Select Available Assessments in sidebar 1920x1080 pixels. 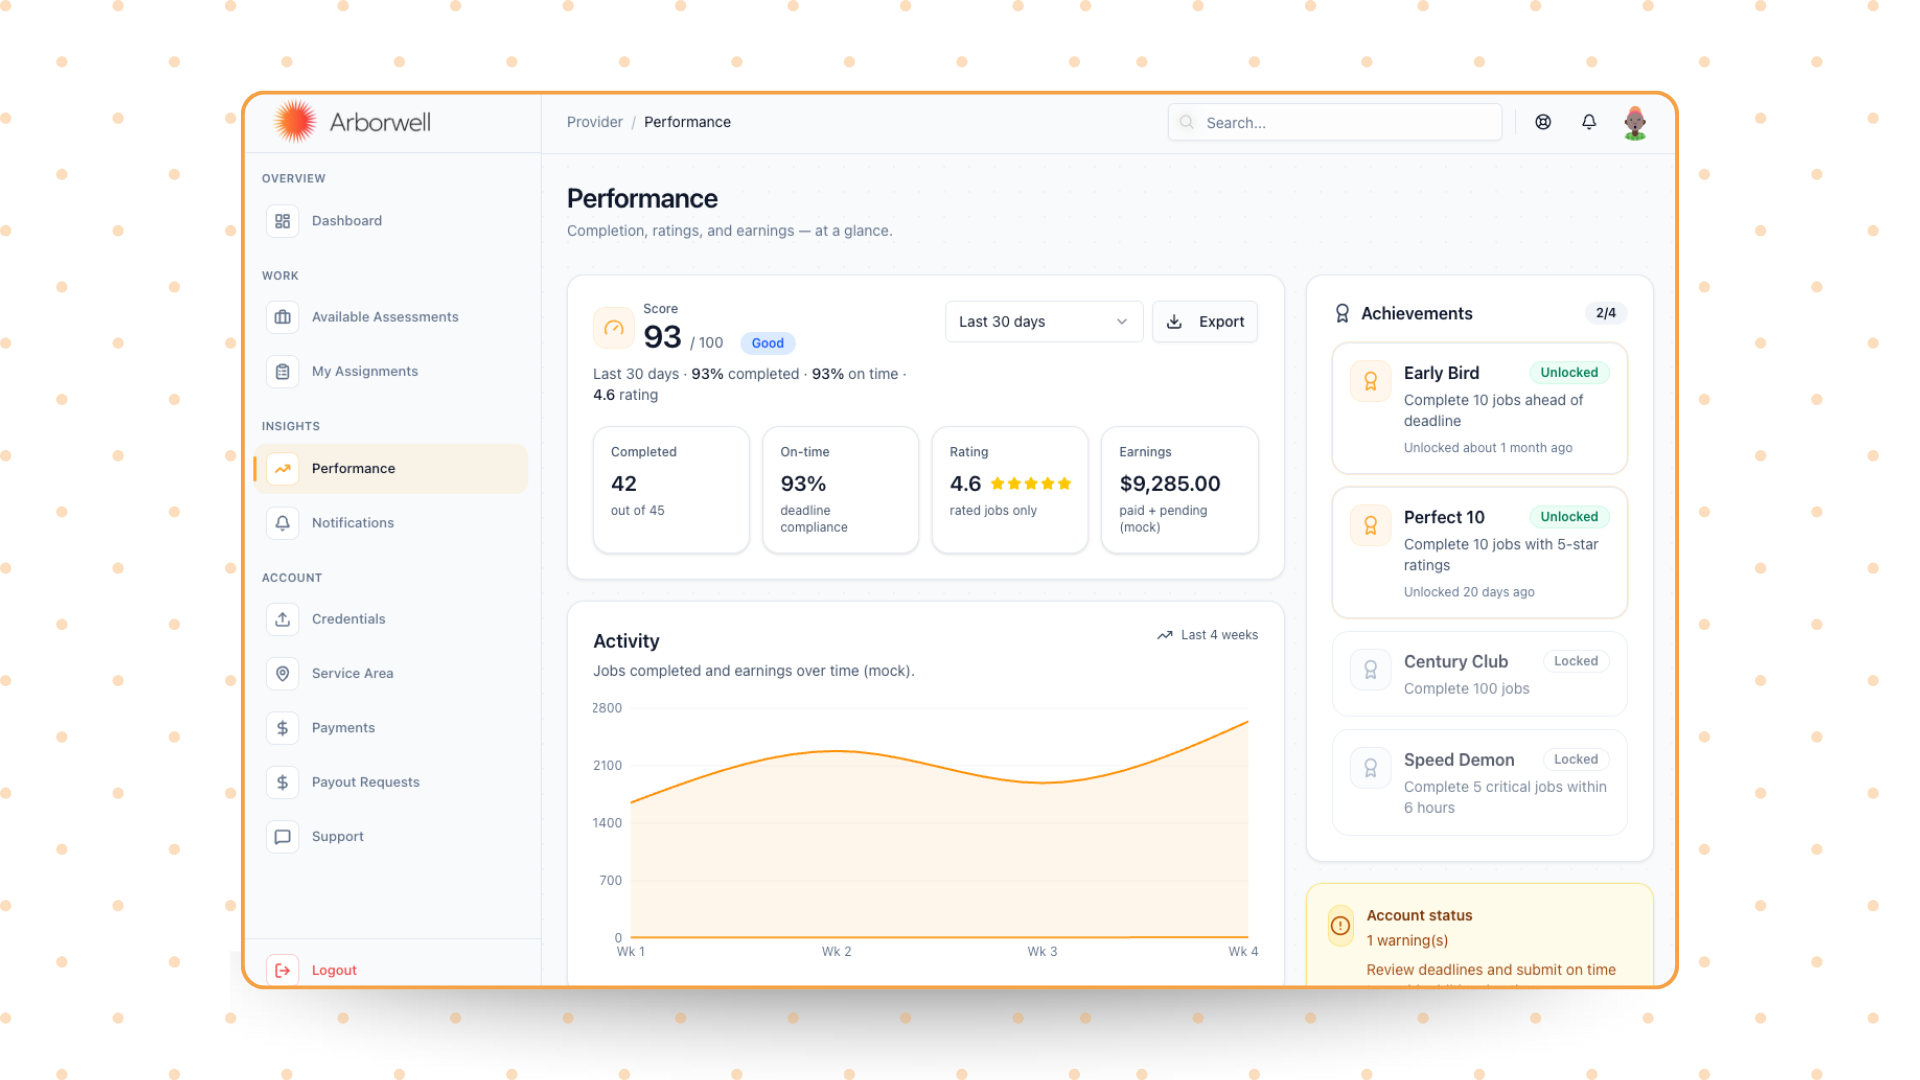(385, 317)
